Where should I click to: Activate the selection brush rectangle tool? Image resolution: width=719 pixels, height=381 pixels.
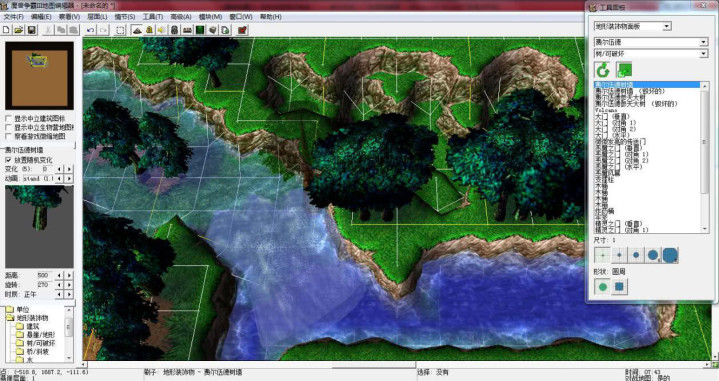click(120, 30)
